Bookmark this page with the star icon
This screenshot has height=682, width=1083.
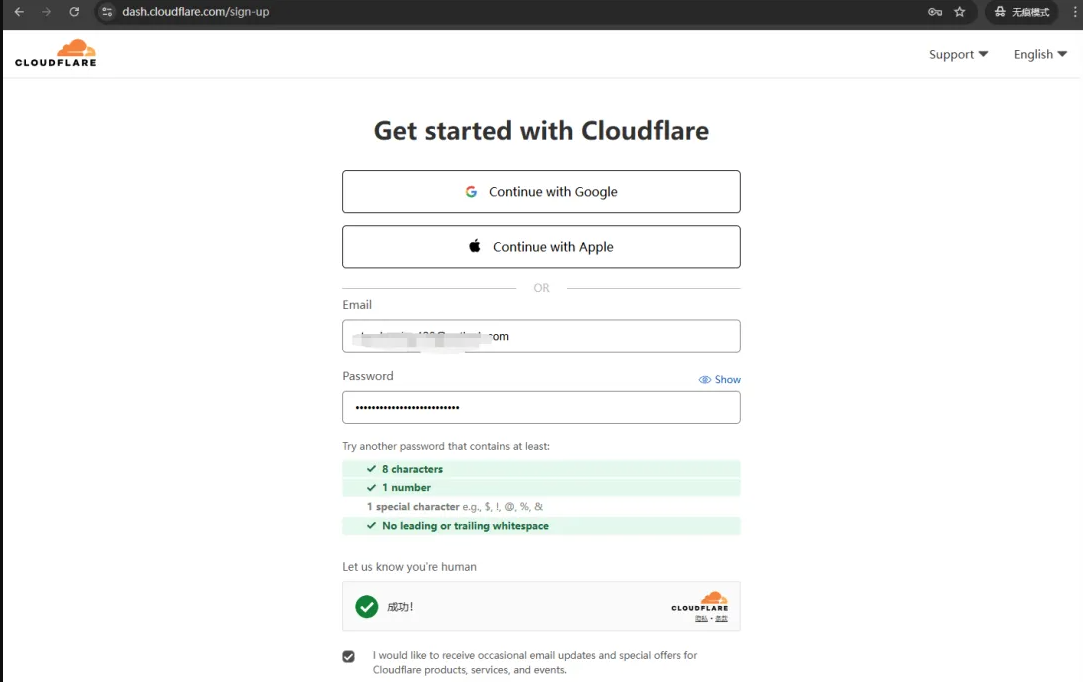pyautogui.click(x=959, y=12)
